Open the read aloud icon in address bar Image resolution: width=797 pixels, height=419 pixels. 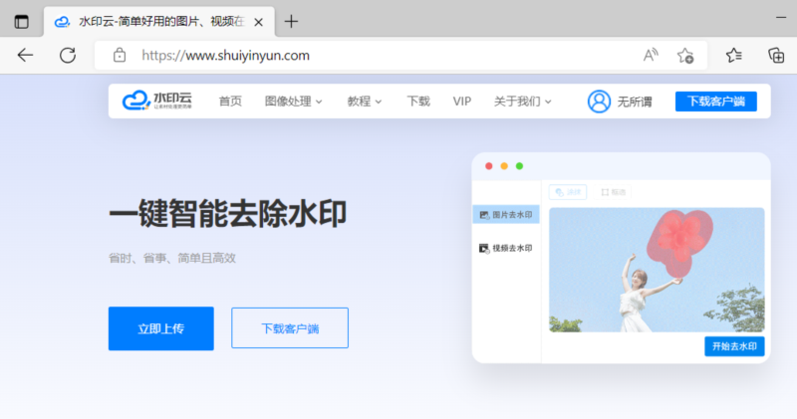pyautogui.click(x=650, y=55)
